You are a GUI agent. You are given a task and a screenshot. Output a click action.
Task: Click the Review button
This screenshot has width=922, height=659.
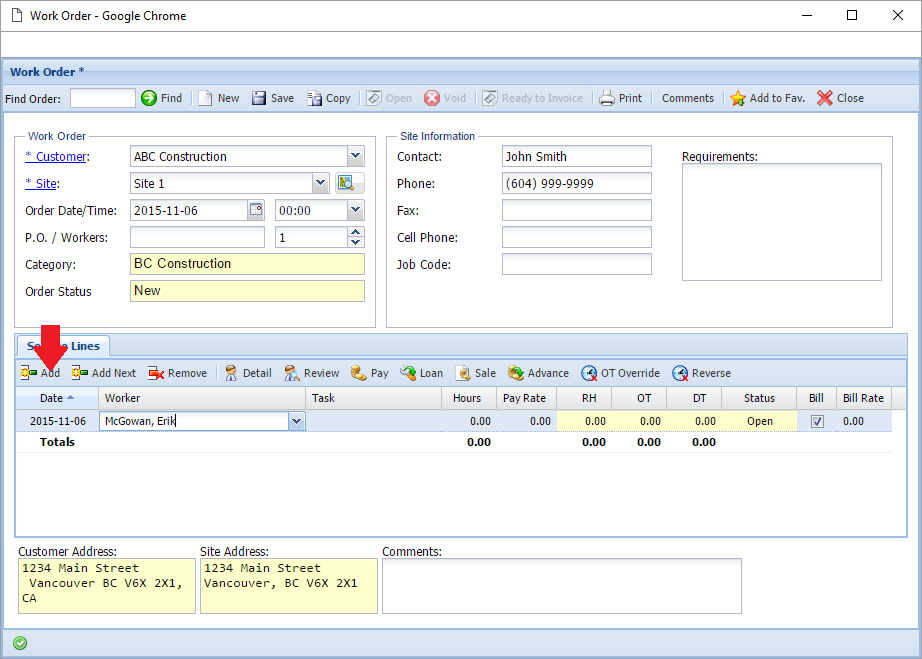[312, 373]
